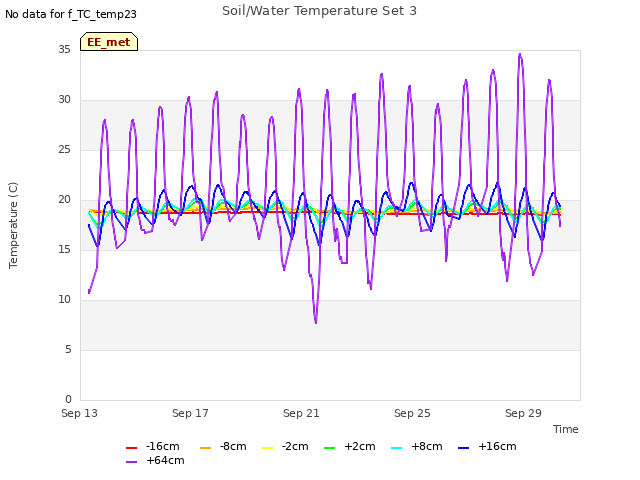Click the highest purple peak near Sep 29

point(520,54)
